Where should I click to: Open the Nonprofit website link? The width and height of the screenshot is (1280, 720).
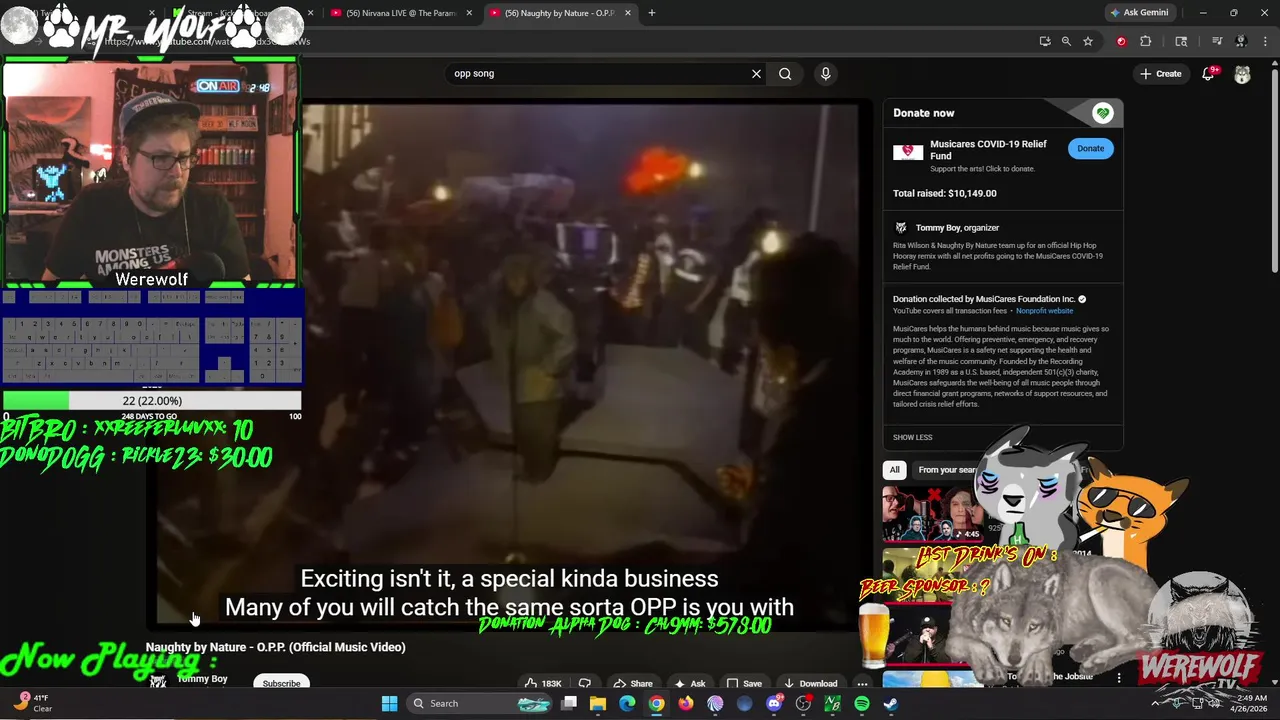(x=1044, y=311)
